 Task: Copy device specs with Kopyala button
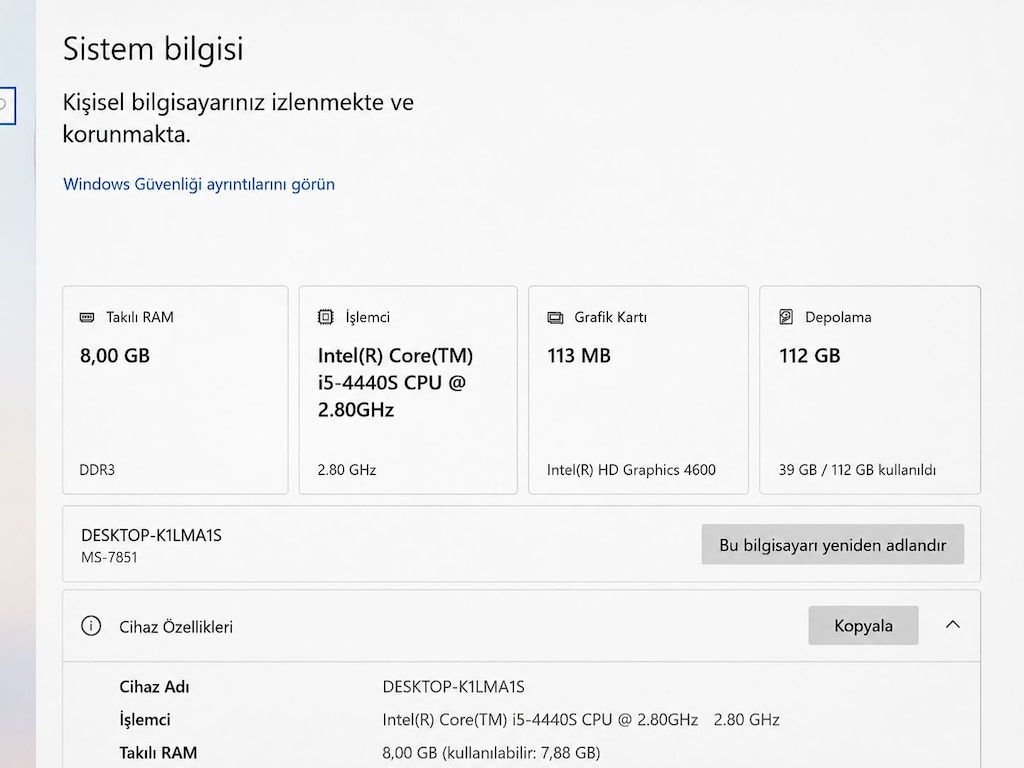[x=863, y=626]
